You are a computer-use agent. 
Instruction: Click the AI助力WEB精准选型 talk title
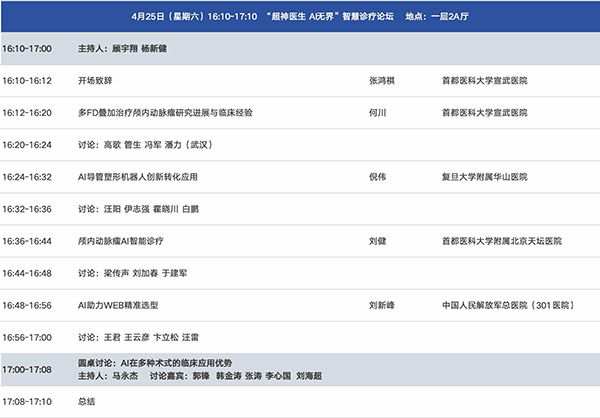click(118, 305)
